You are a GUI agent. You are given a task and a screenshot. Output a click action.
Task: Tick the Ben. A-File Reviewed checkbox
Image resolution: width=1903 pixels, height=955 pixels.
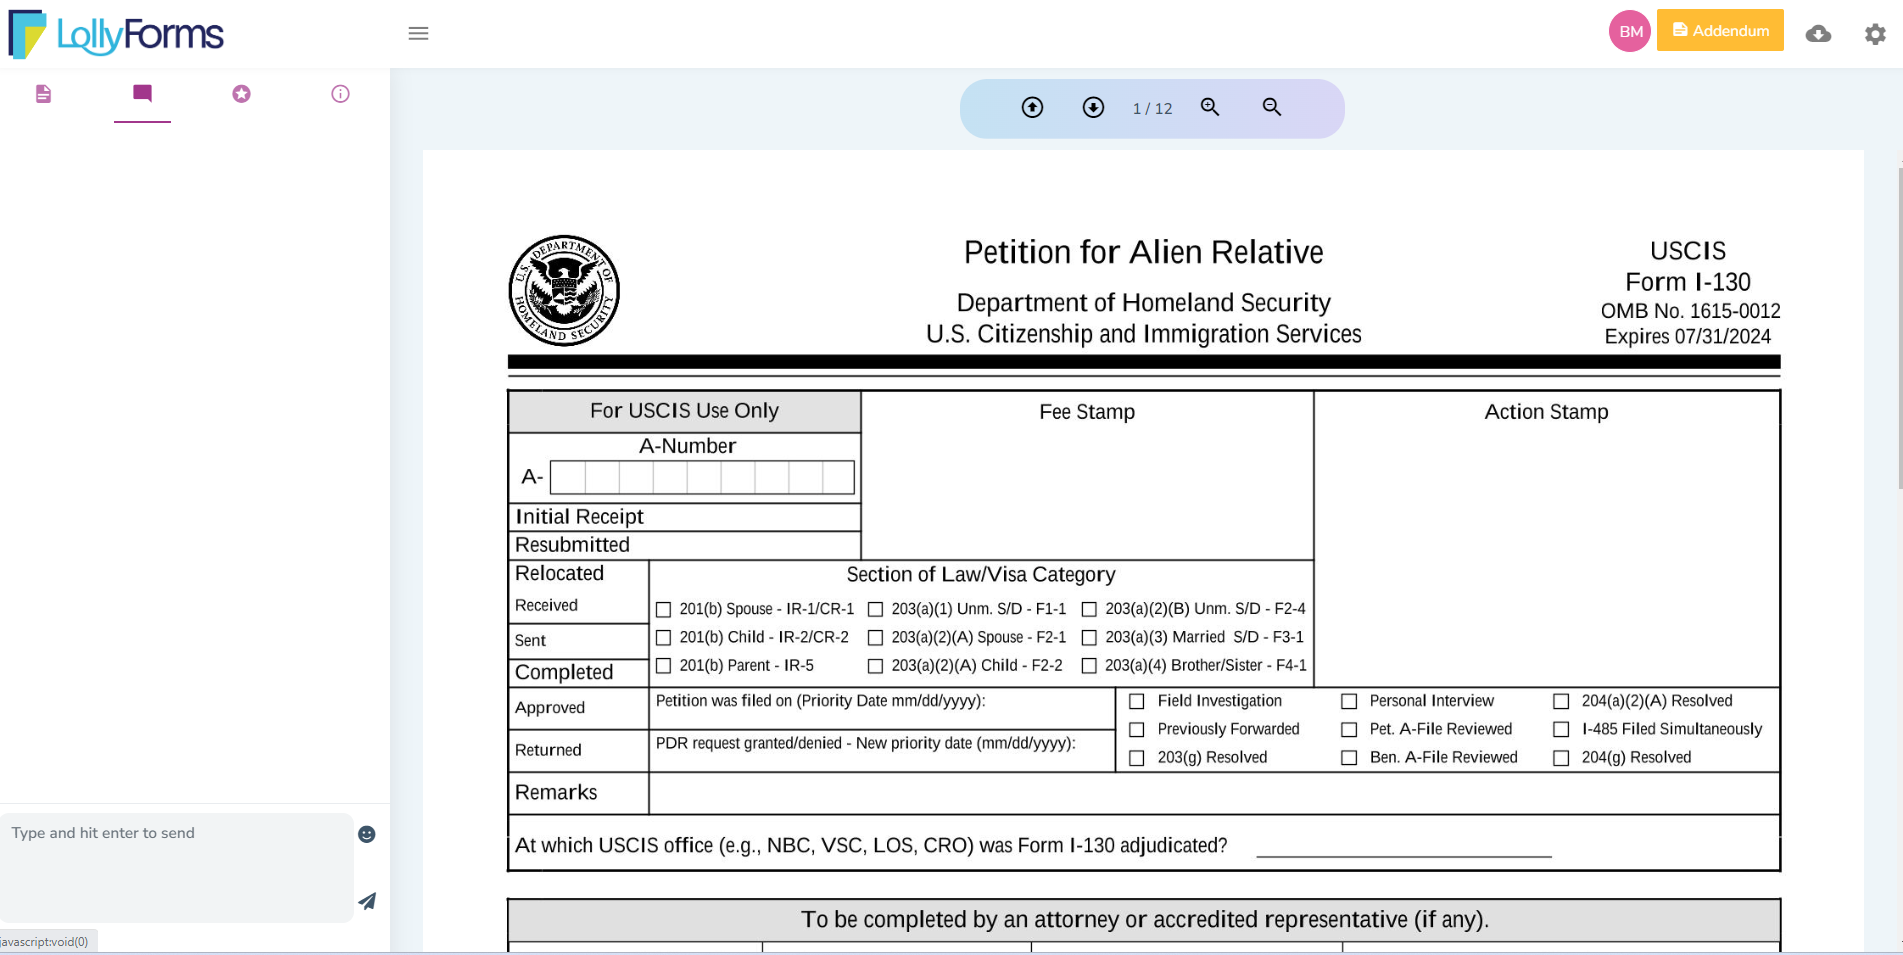pyautogui.click(x=1349, y=758)
